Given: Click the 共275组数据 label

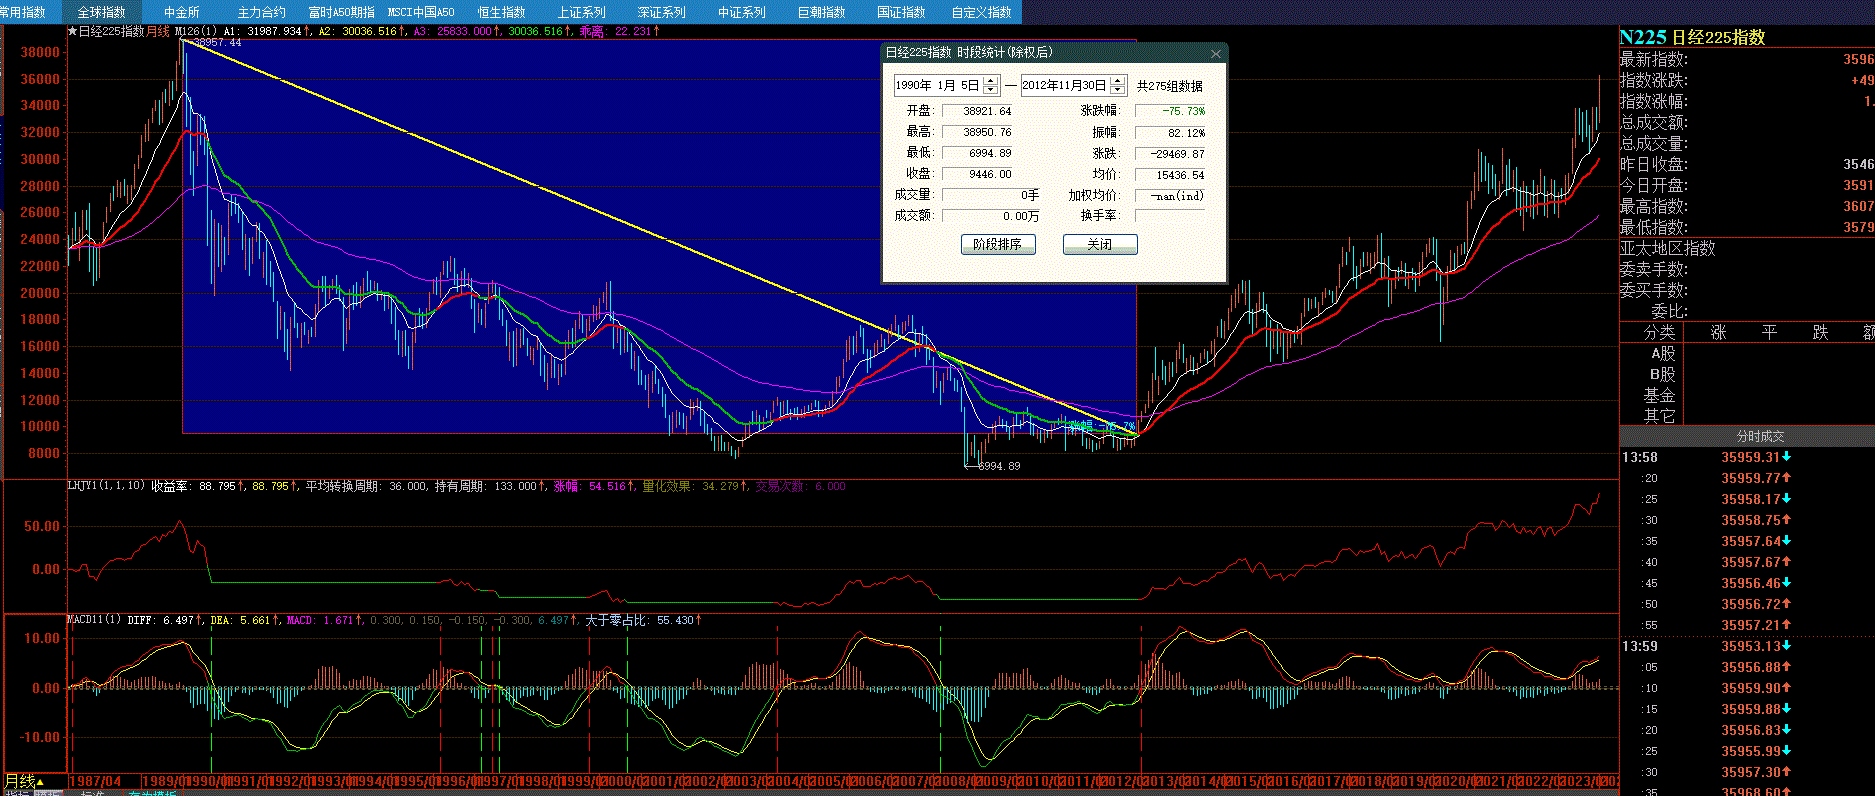Looking at the screenshot, I should (1170, 86).
